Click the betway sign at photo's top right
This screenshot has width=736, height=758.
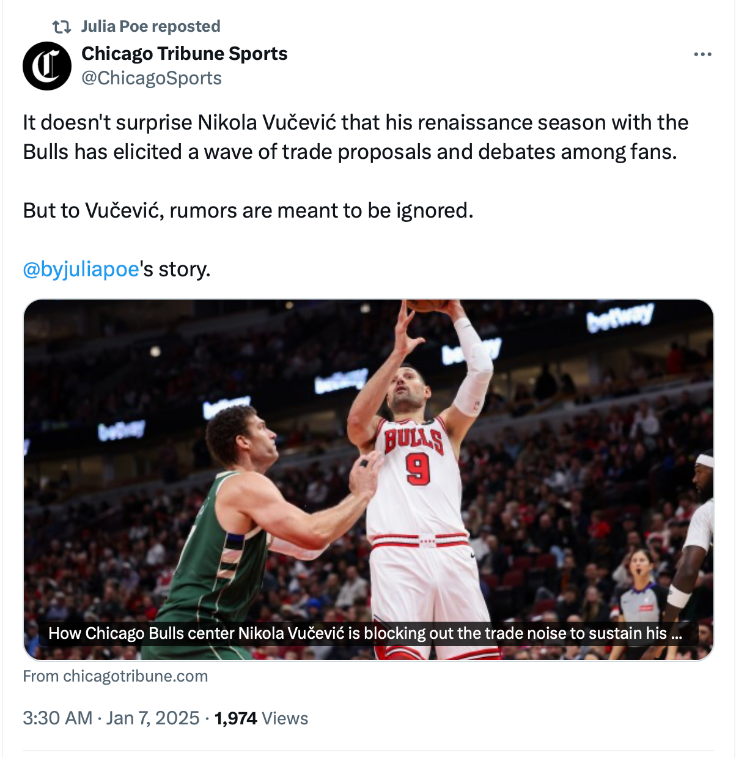tap(619, 319)
